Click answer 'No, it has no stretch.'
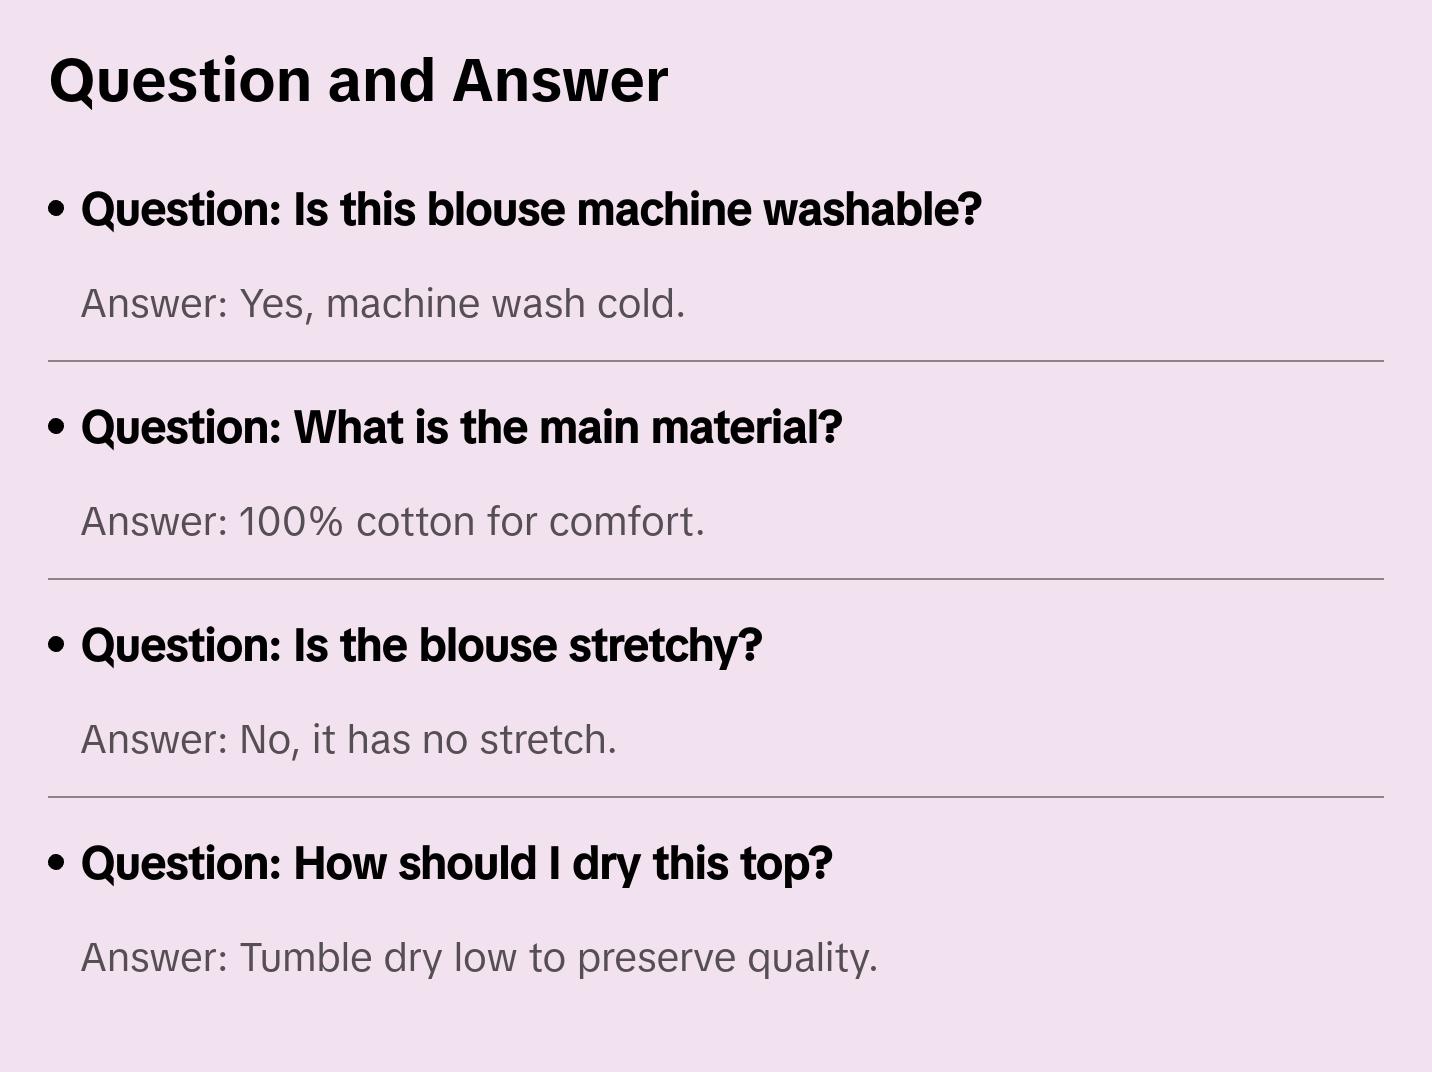Screen dimensions: 1432x1072 (x=349, y=740)
